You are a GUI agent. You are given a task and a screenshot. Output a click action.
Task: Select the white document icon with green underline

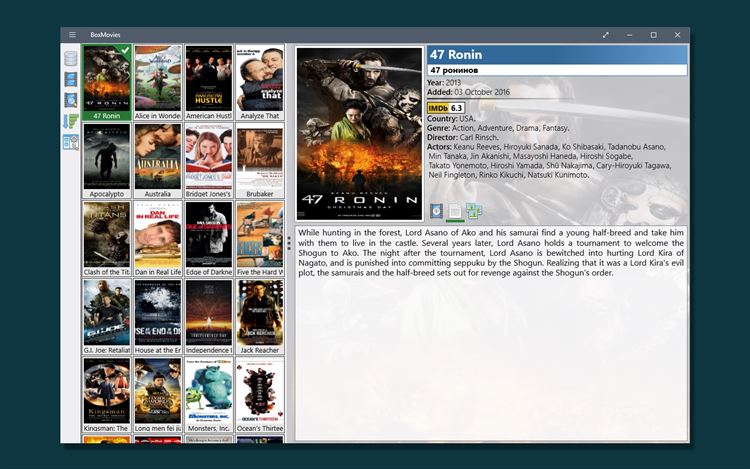[455, 212]
